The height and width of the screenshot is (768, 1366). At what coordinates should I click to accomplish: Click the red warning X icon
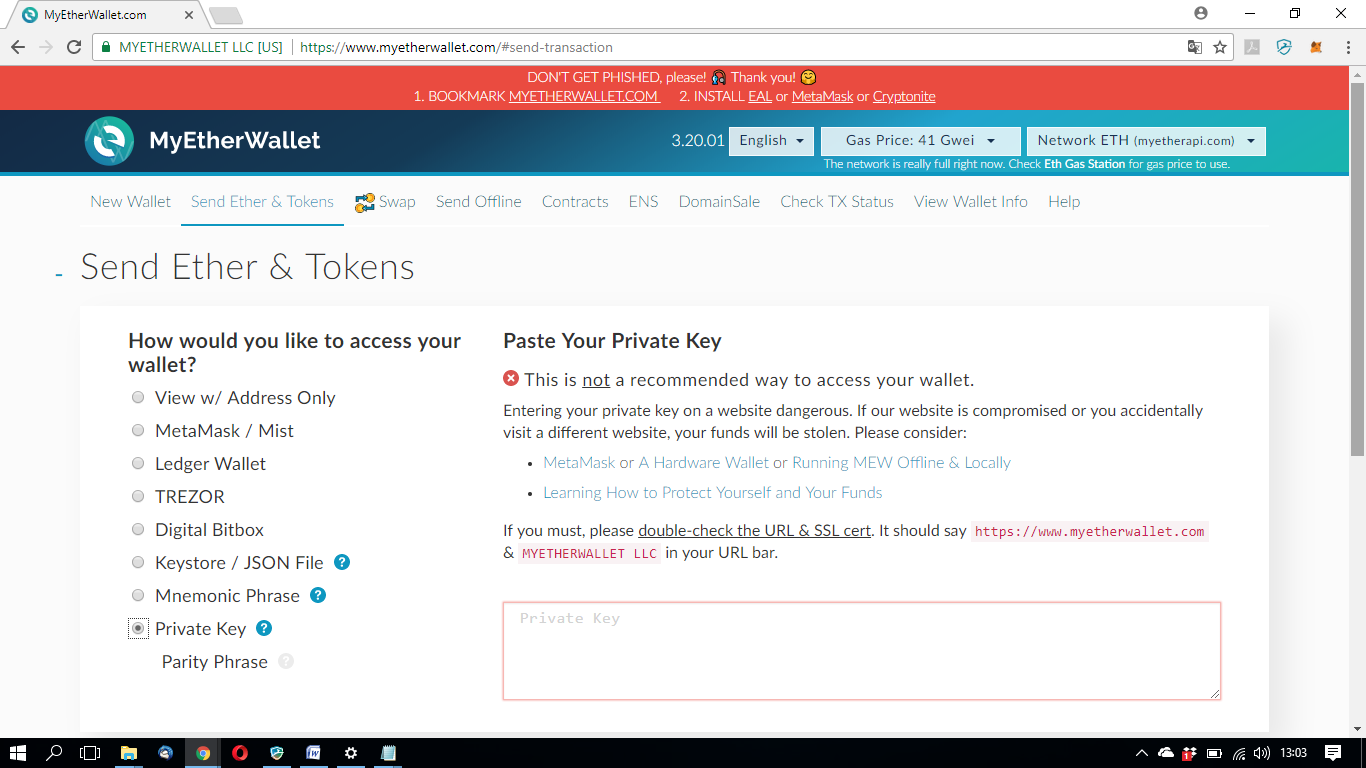coord(511,378)
